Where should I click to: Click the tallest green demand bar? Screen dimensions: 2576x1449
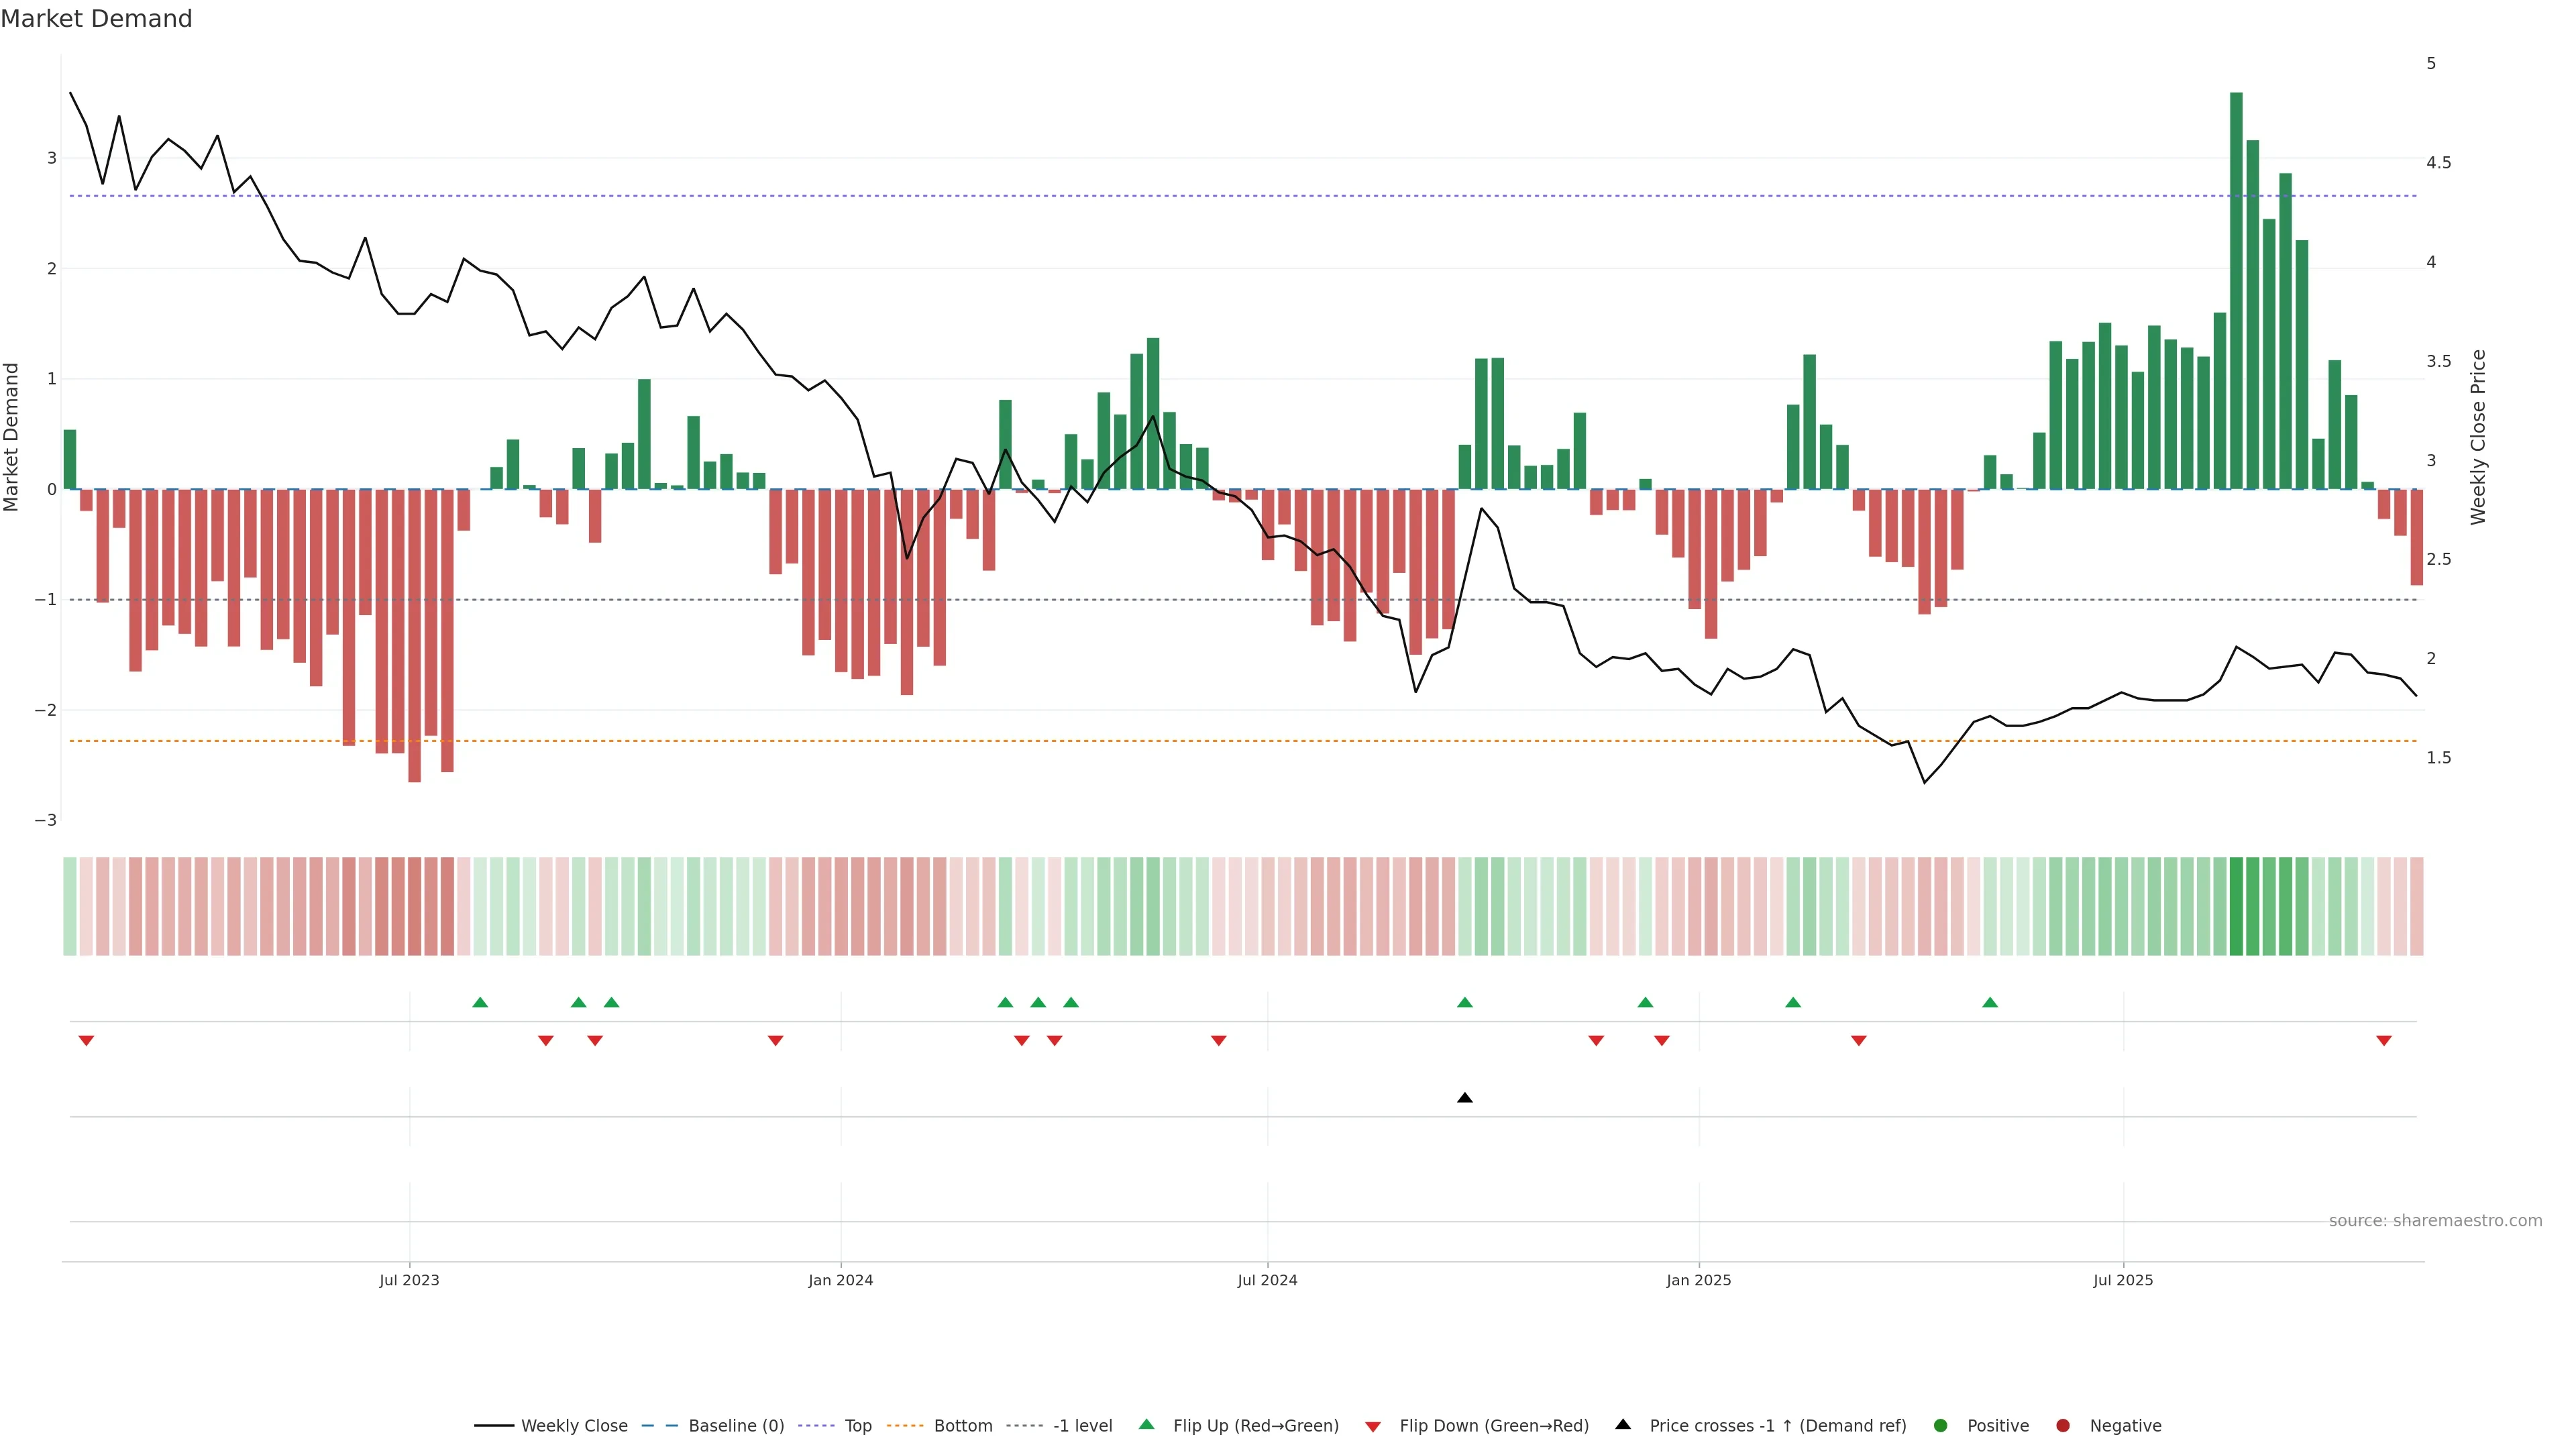(x=2236, y=290)
